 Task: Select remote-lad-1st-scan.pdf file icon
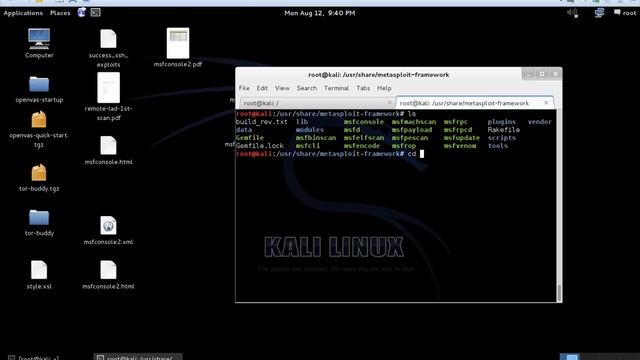click(108, 88)
